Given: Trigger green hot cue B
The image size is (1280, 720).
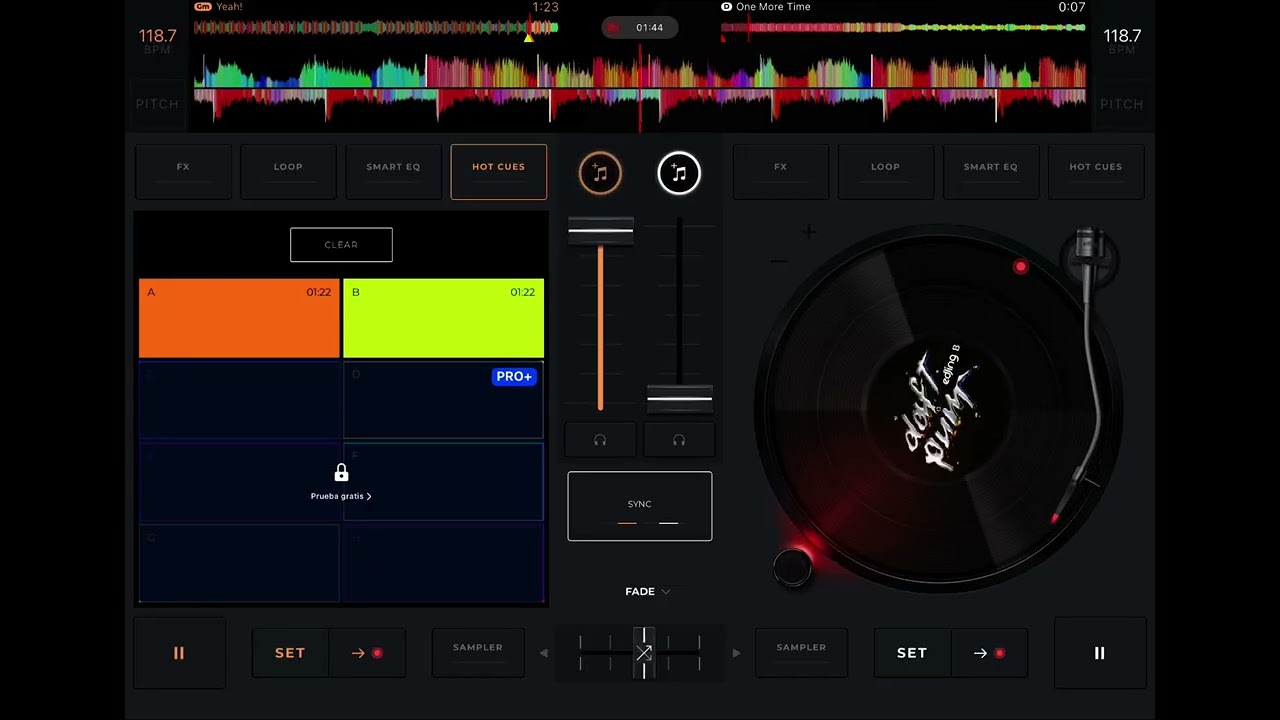Looking at the screenshot, I should [x=443, y=318].
